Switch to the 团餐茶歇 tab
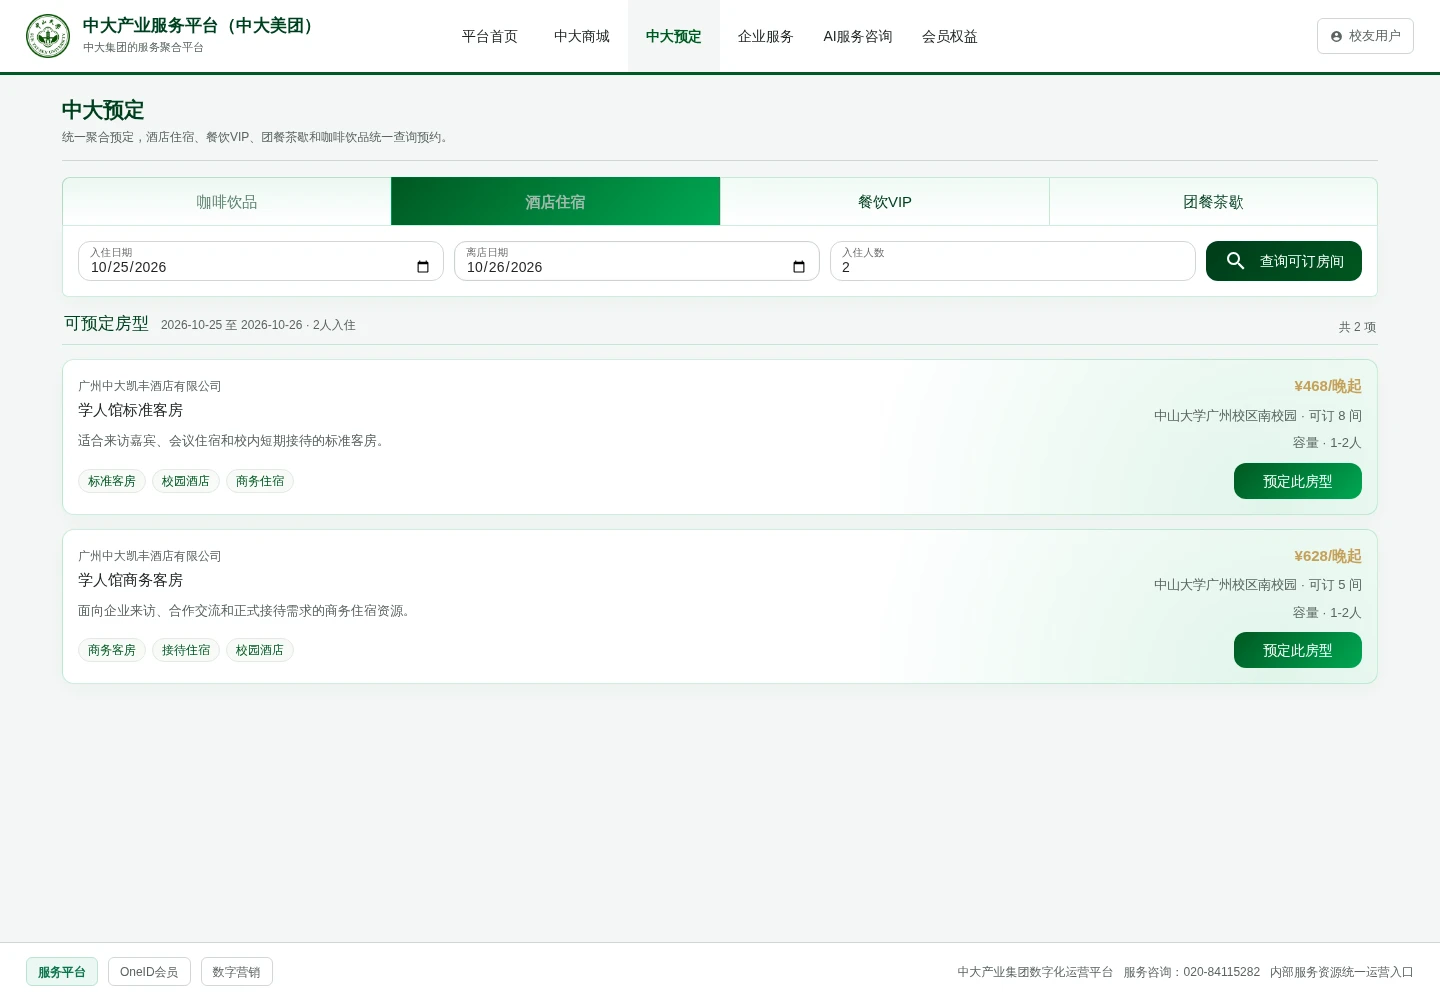 click(1213, 202)
